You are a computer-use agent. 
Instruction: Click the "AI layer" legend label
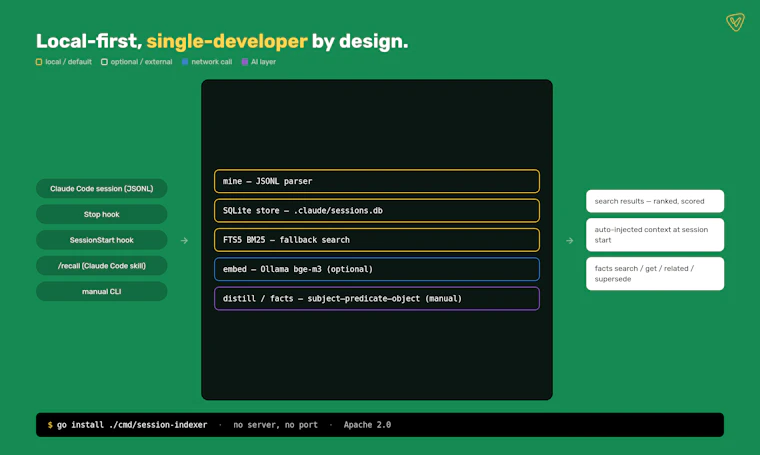263,62
